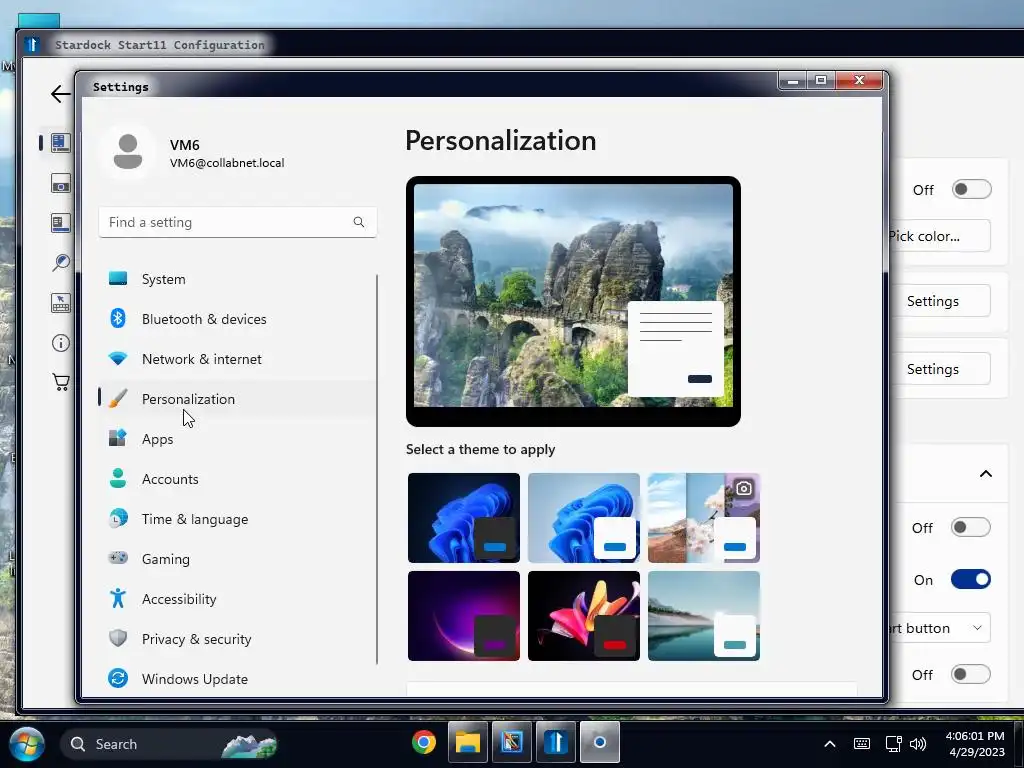
Task: Apply the Windows dark bloom theme
Action: 464,518
